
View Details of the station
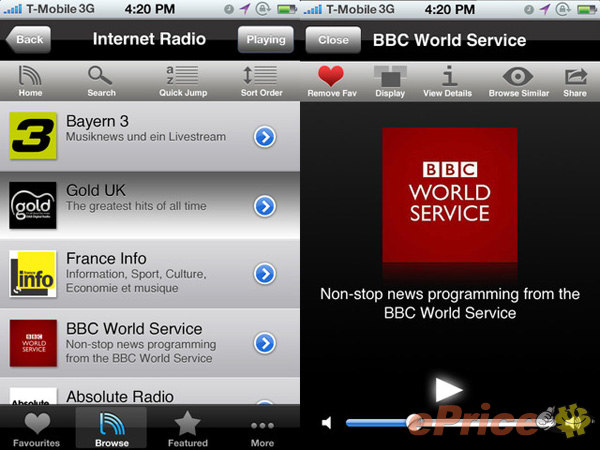coord(447,81)
